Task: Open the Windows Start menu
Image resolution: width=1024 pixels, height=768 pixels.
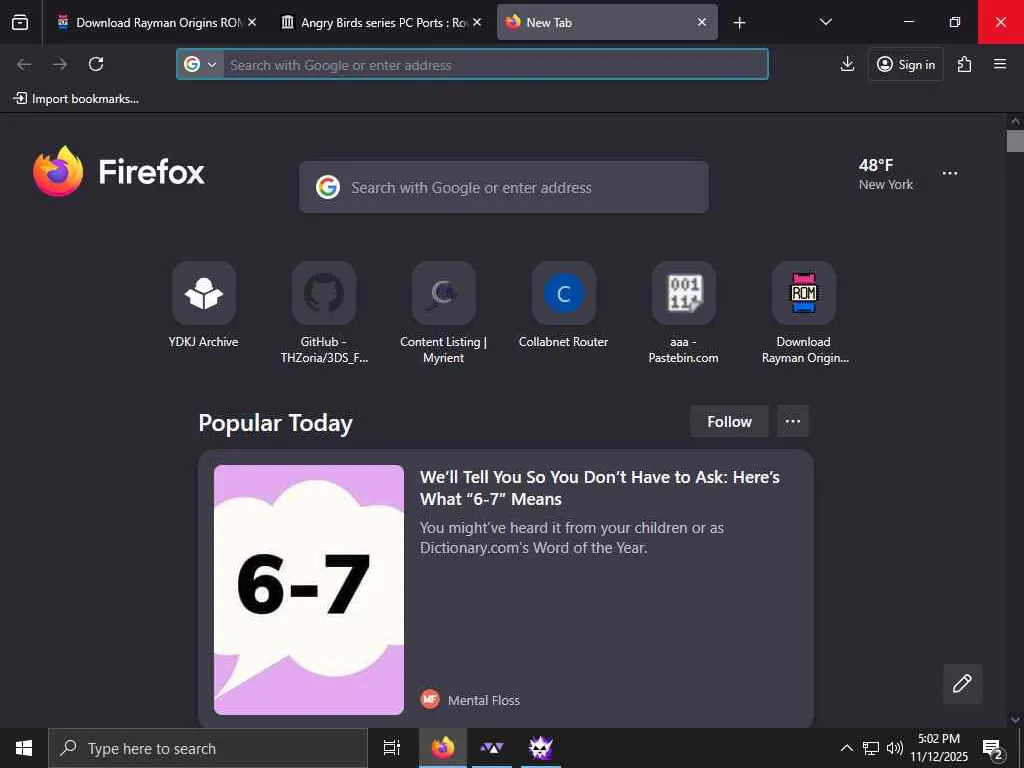Action: [x=24, y=748]
